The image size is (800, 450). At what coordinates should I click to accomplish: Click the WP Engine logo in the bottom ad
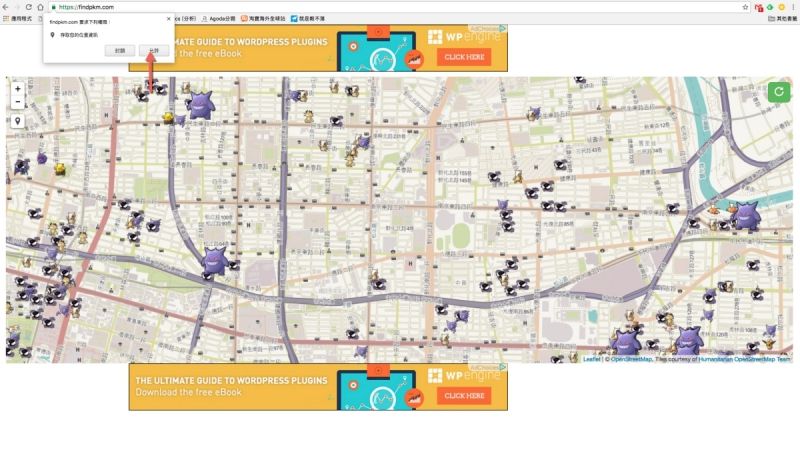(x=464, y=376)
